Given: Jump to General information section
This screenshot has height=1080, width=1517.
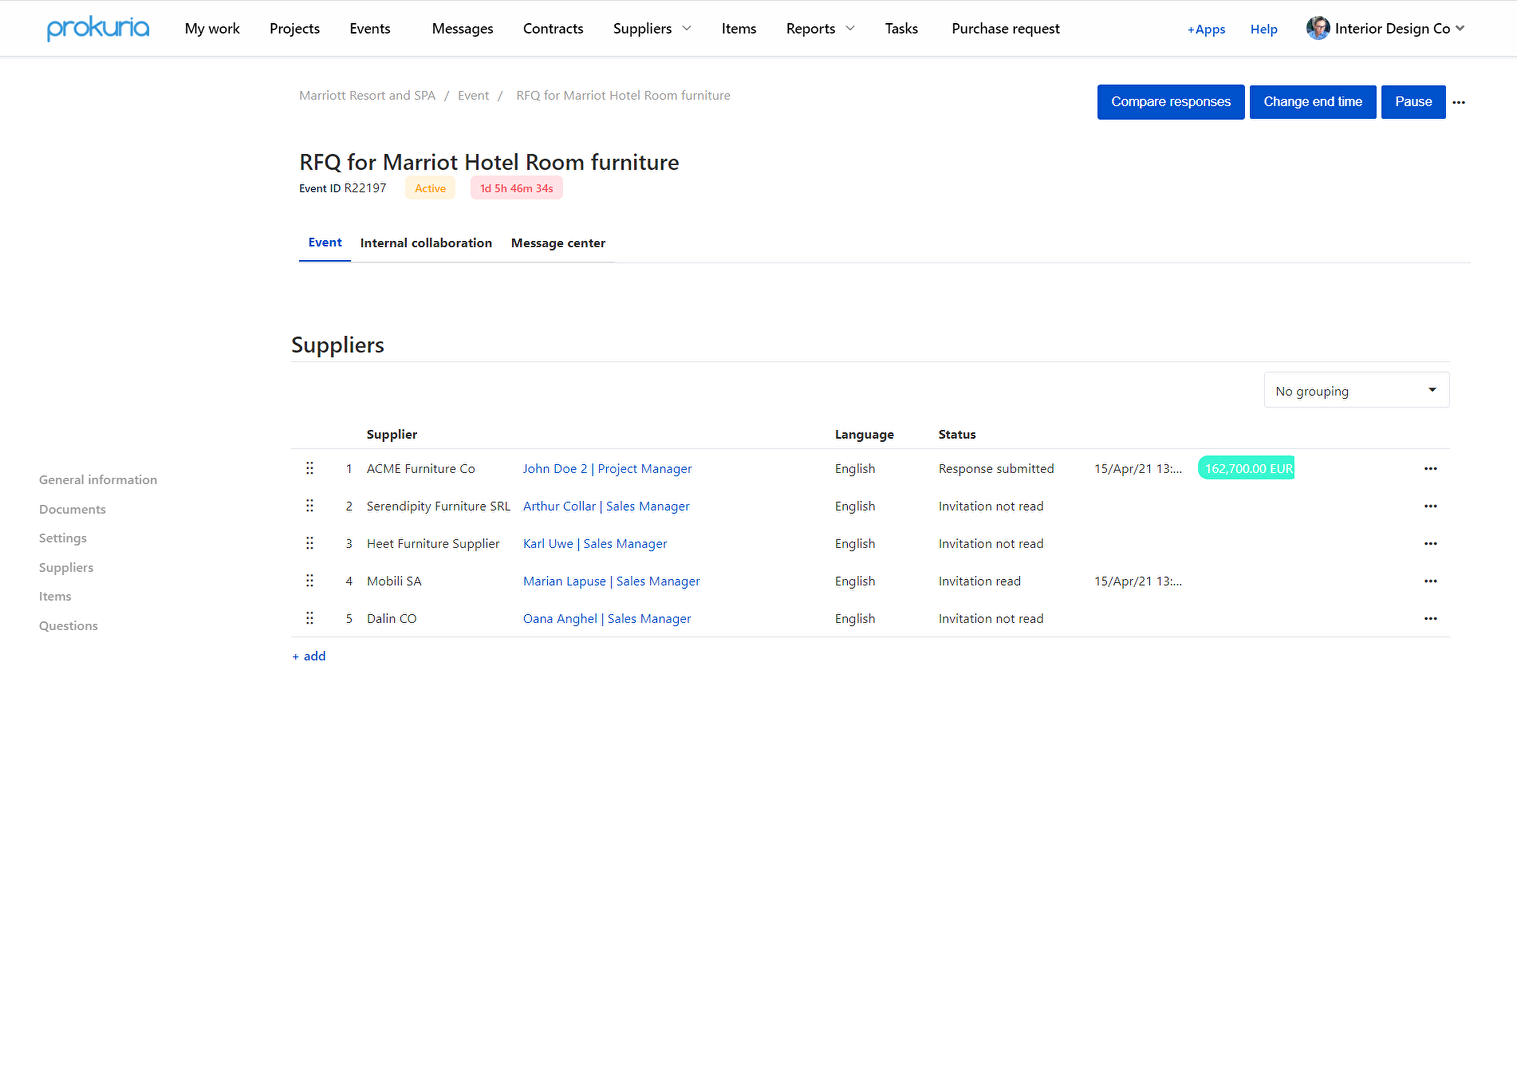Looking at the screenshot, I should [98, 480].
